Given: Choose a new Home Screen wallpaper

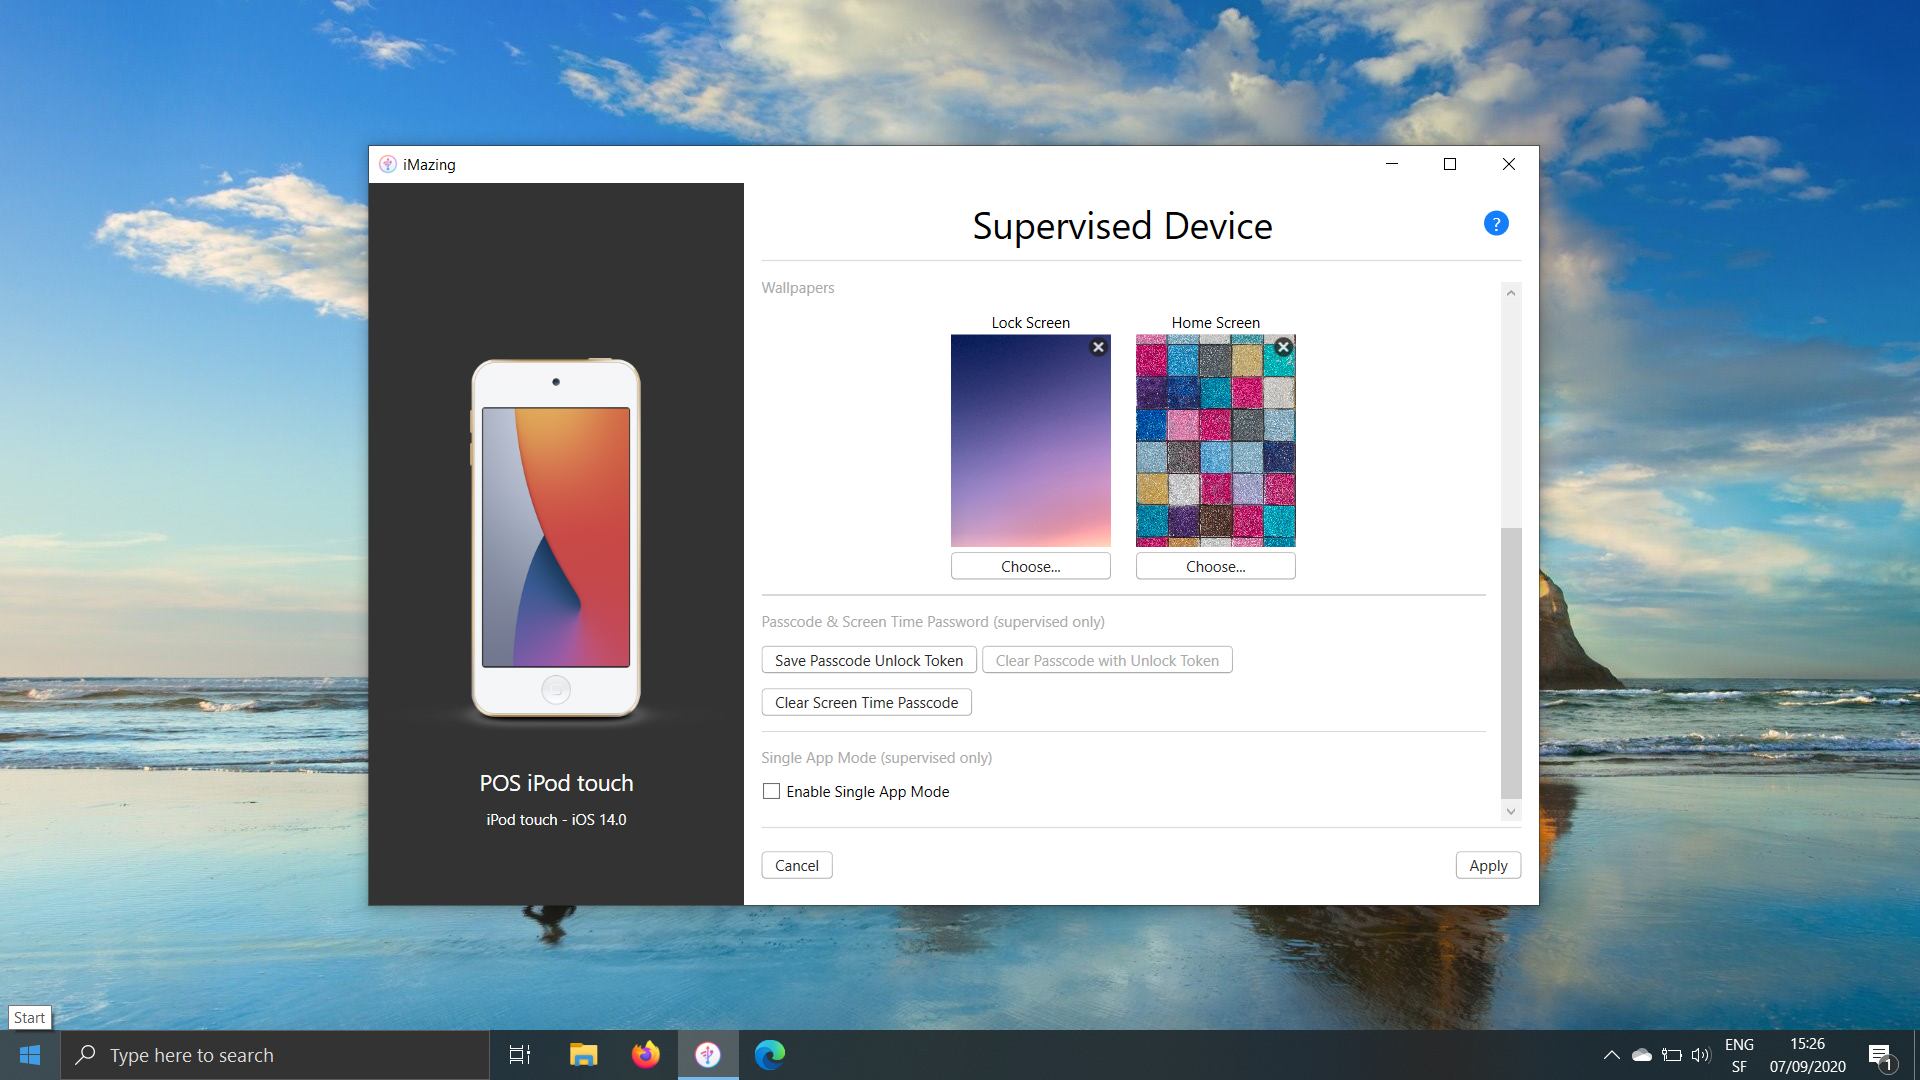Looking at the screenshot, I should point(1215,566).
